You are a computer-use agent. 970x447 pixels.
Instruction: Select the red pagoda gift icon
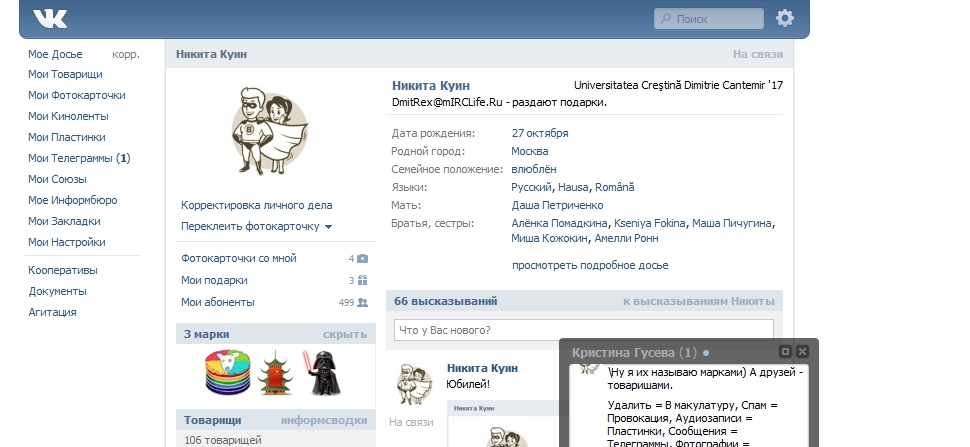(275, 373)
